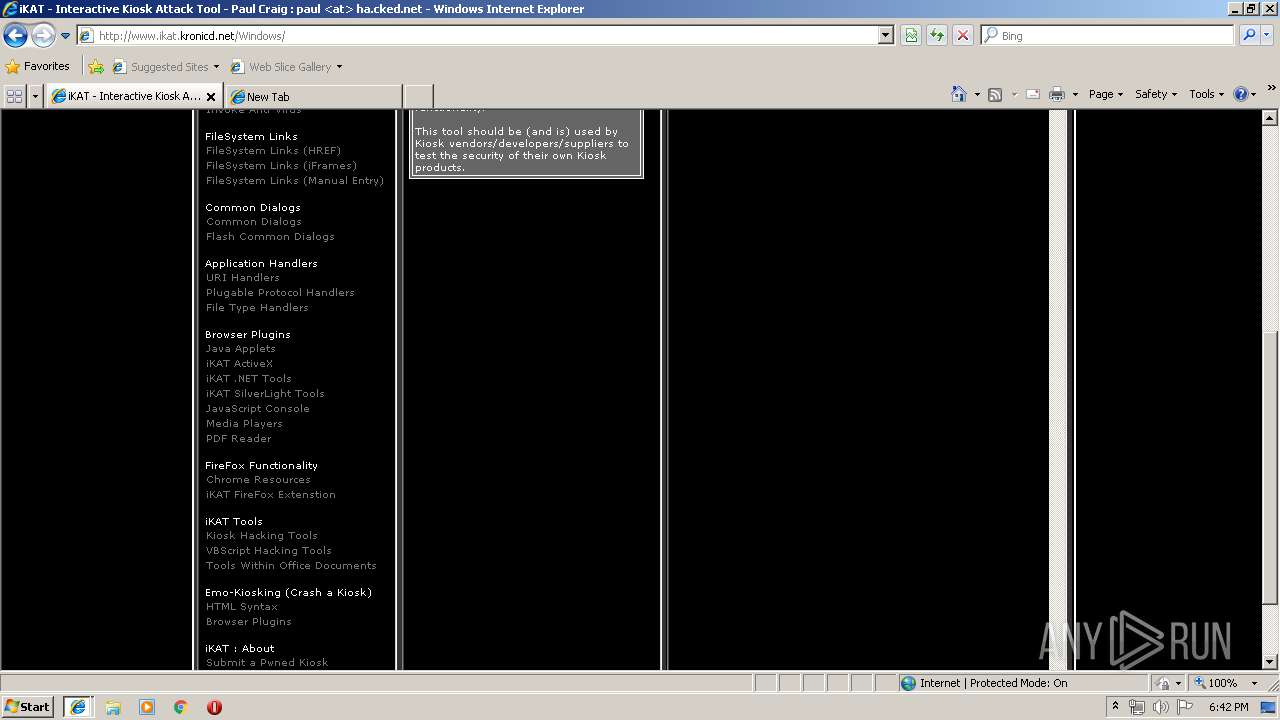The width and height of the screenshot is (1280, 720).
Task: Open Windows Start button
Action: click(28, 706)
